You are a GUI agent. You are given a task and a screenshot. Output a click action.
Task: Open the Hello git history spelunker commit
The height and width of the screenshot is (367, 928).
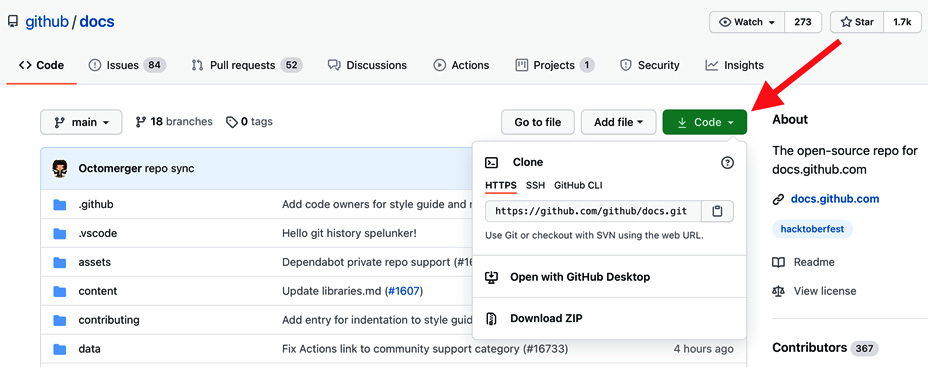tap(349, 233)
